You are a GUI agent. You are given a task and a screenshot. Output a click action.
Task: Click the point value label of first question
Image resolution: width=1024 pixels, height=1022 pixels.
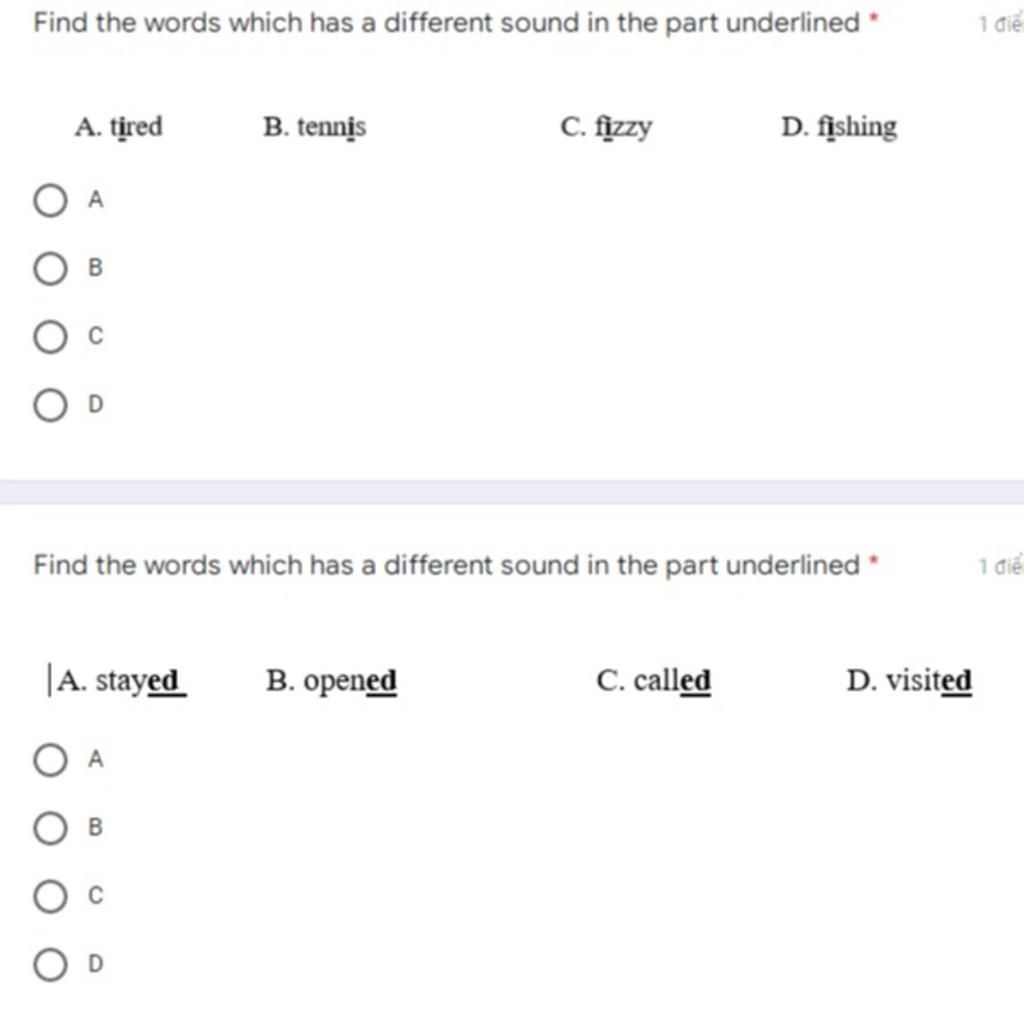click(1000, 25)
